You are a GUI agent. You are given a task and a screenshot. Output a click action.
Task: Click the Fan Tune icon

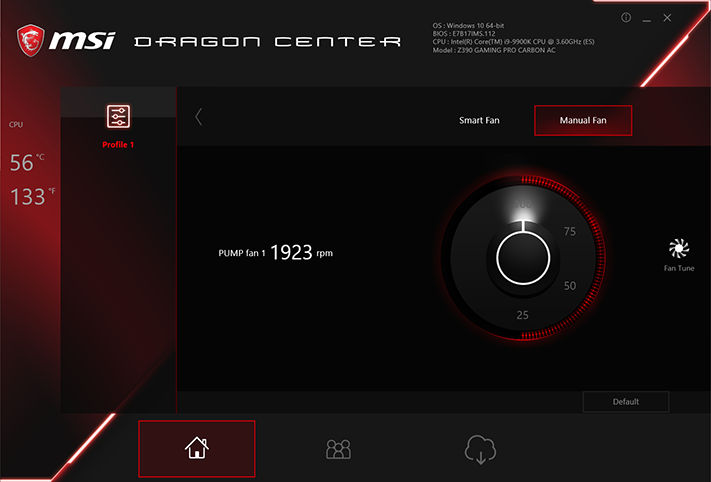point(679,248)
